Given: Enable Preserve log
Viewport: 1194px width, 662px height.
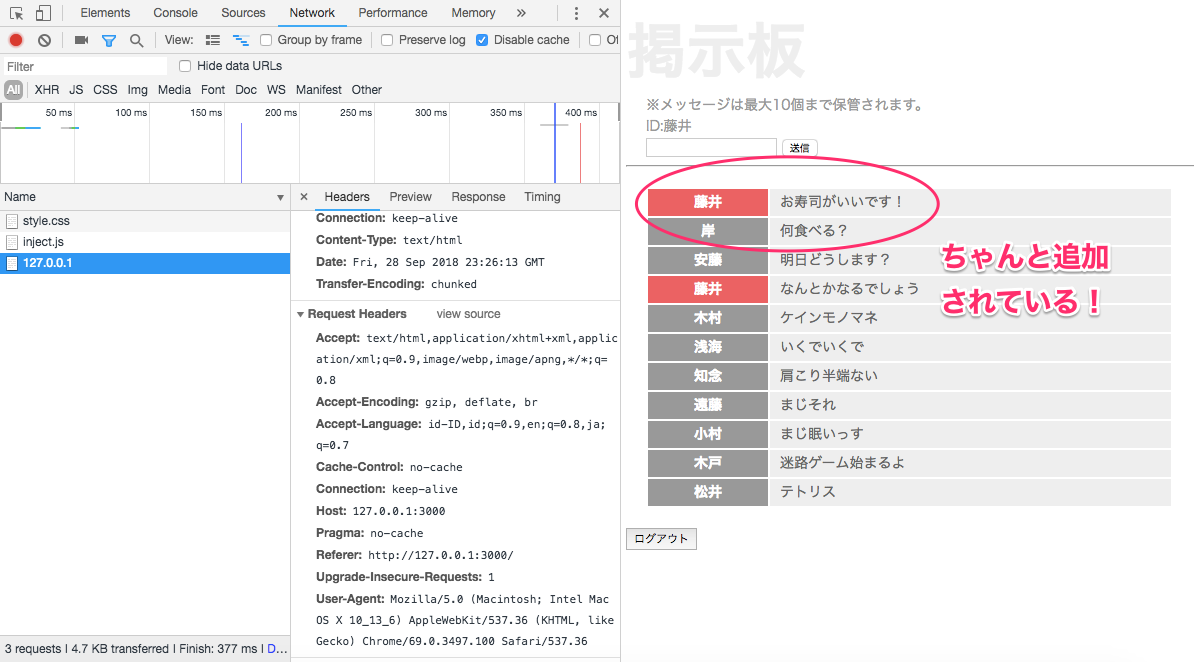Looking at the screenshot, I should tap(386, 40).
